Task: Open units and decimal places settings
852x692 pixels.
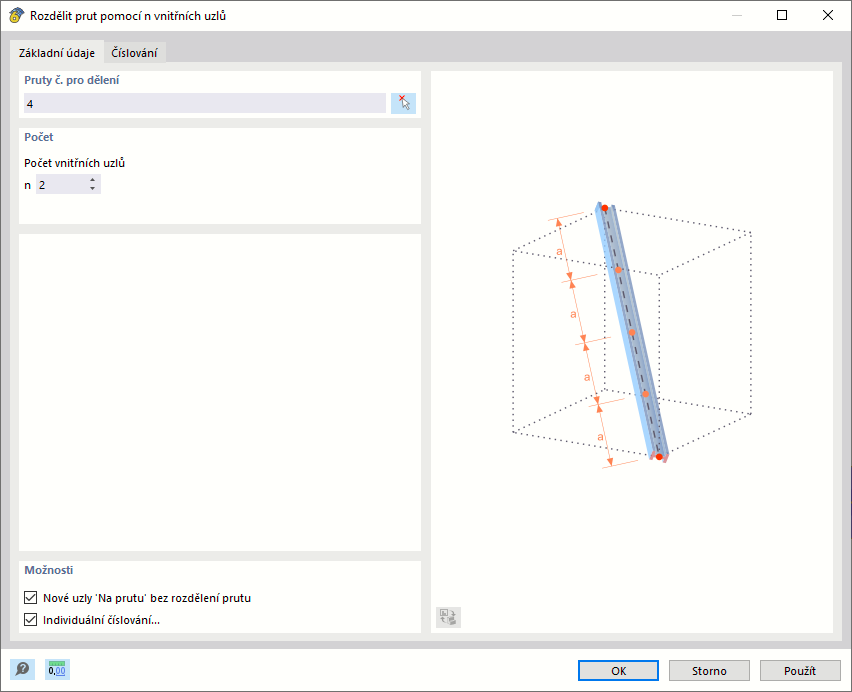Action: pos(58,670)
